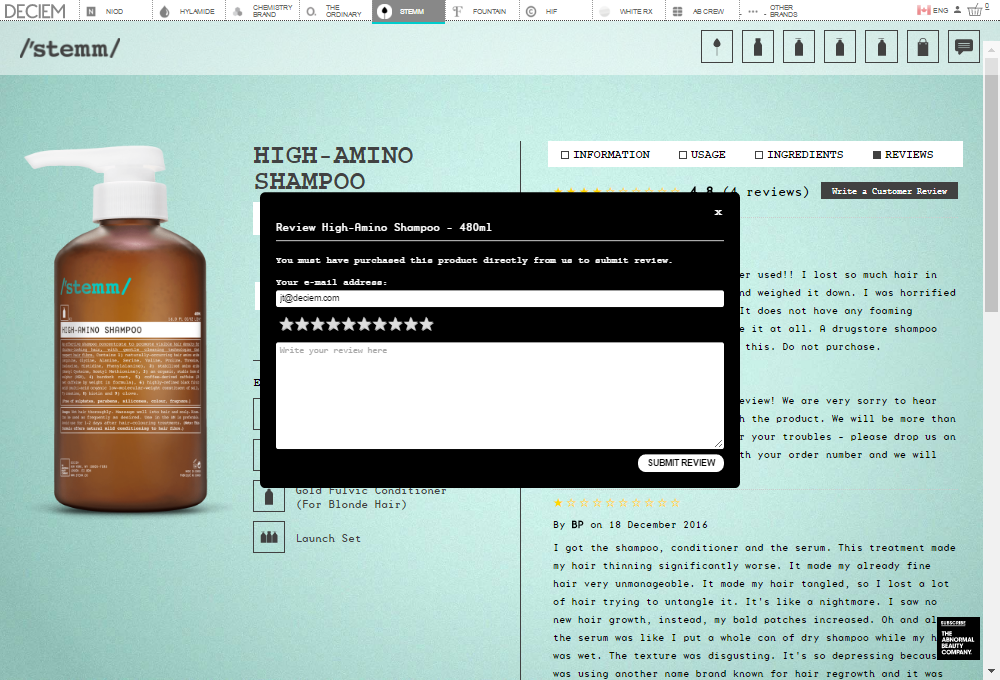Click the capped bottle product icon
Viewport: 1000px width, 680px height.
pos(758,46)
